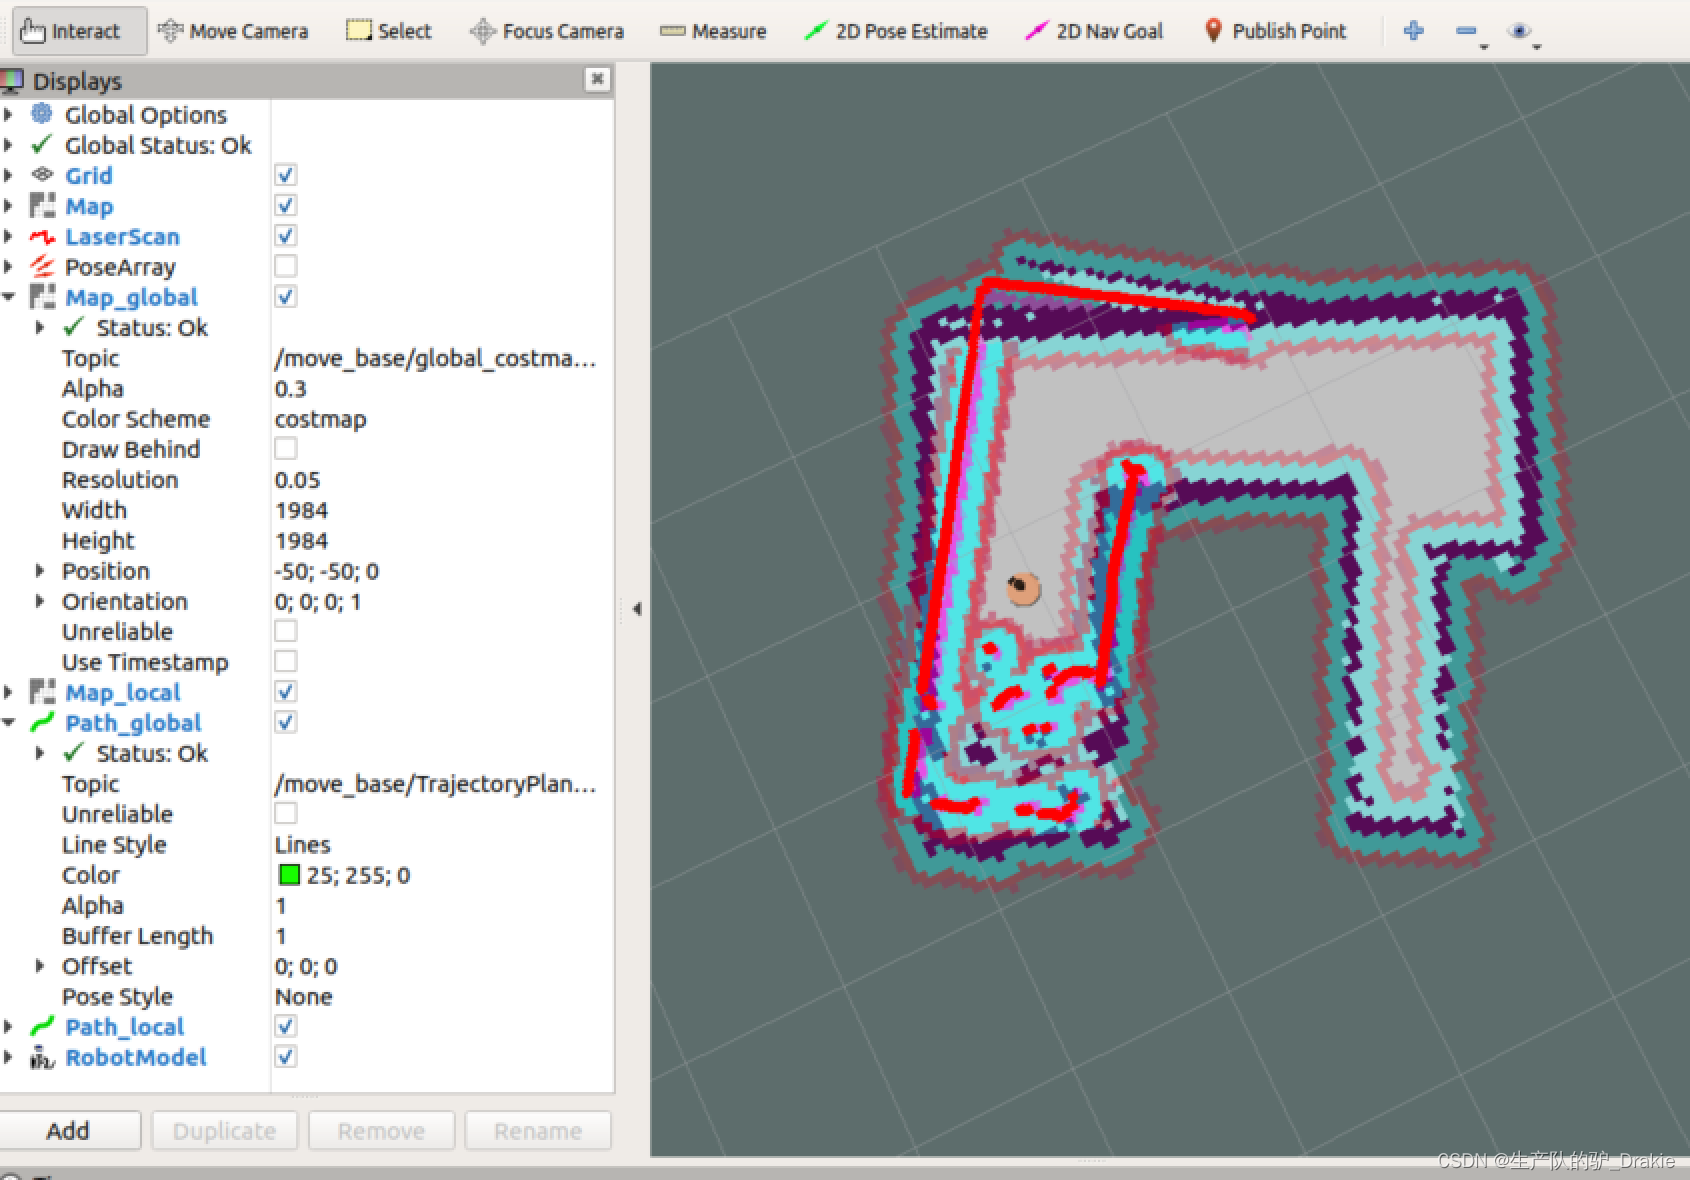Edit the Buffer Length value field
This screenshot has width=1690, height=1180.
coord(441,935)
